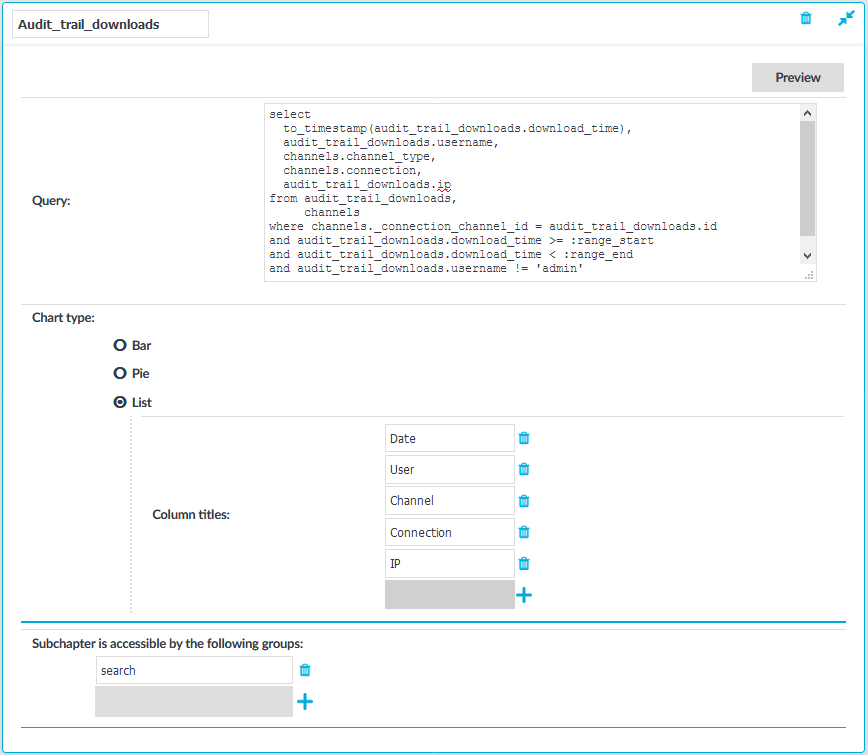Collapse the subchapter panel via the arrows icon
Viewport: 868px width, 755px height.
click(846, 18)
